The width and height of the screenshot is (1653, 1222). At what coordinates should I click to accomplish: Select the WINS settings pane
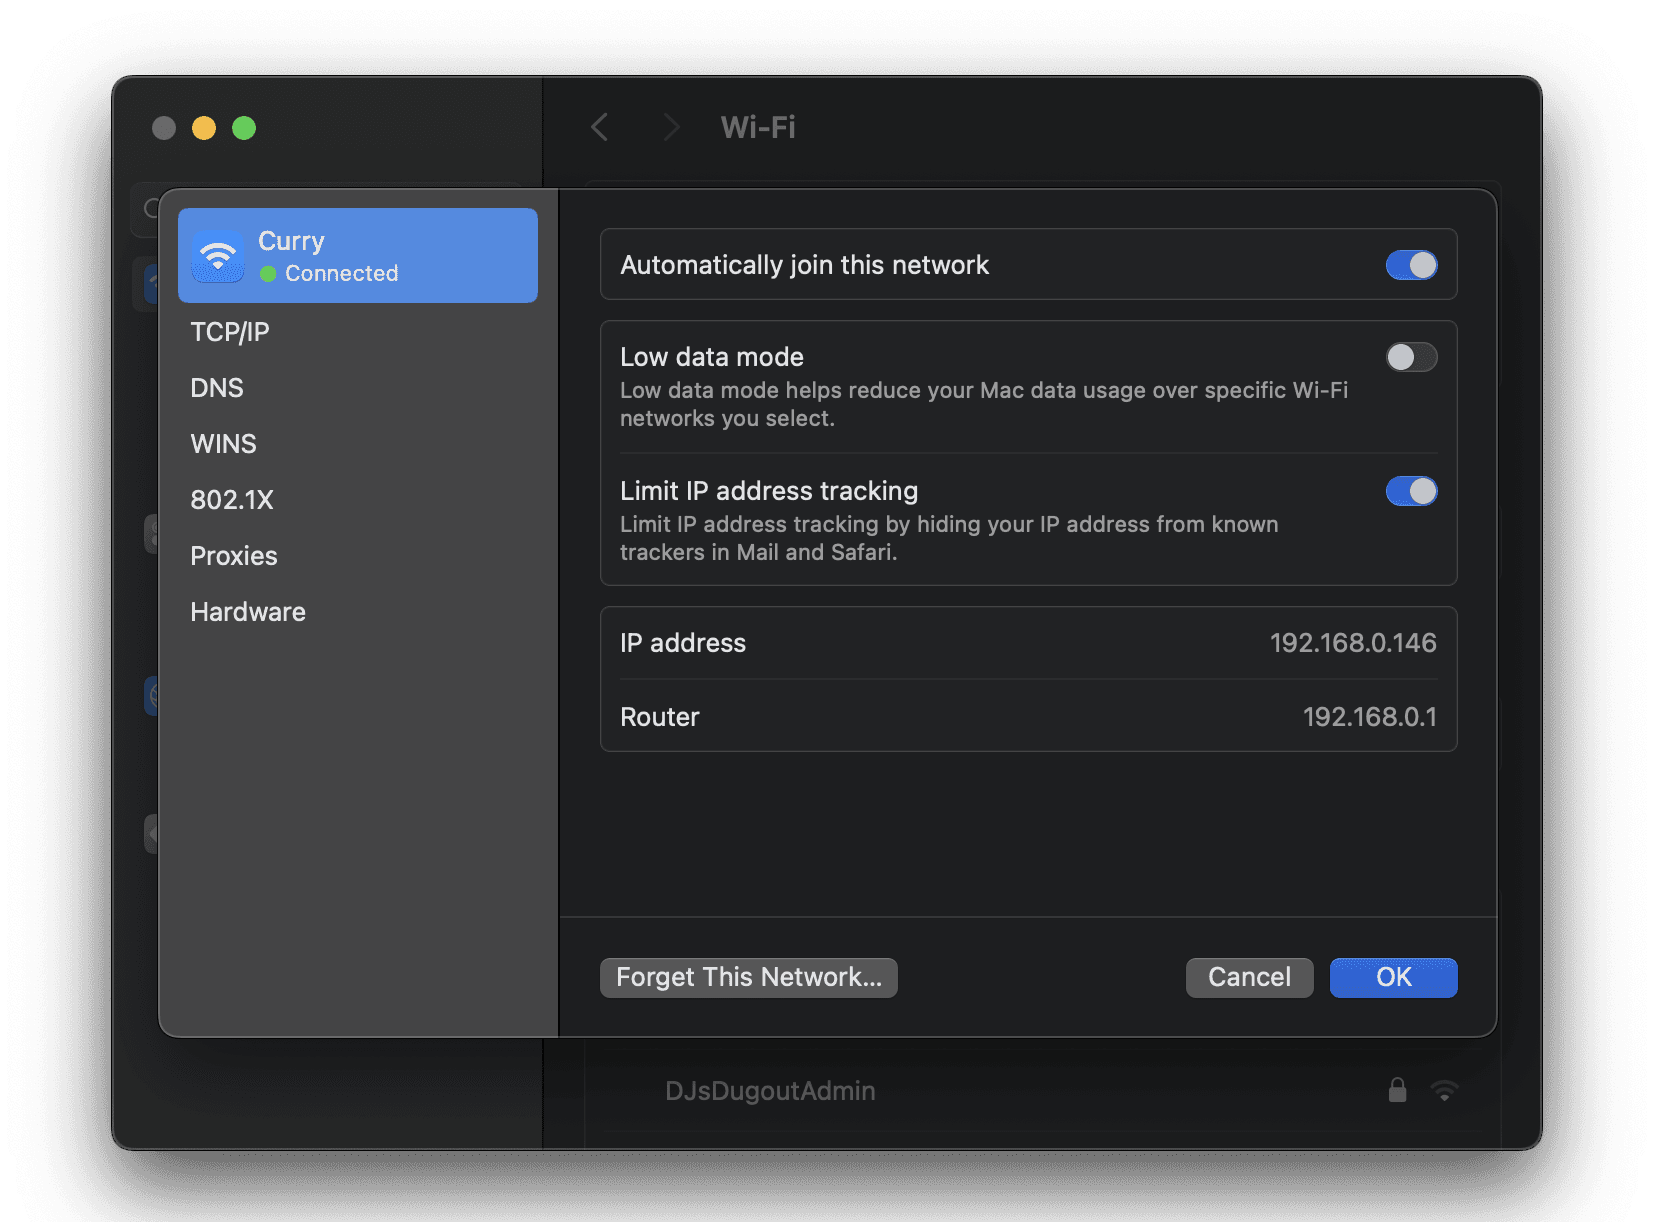pos(223,443)
